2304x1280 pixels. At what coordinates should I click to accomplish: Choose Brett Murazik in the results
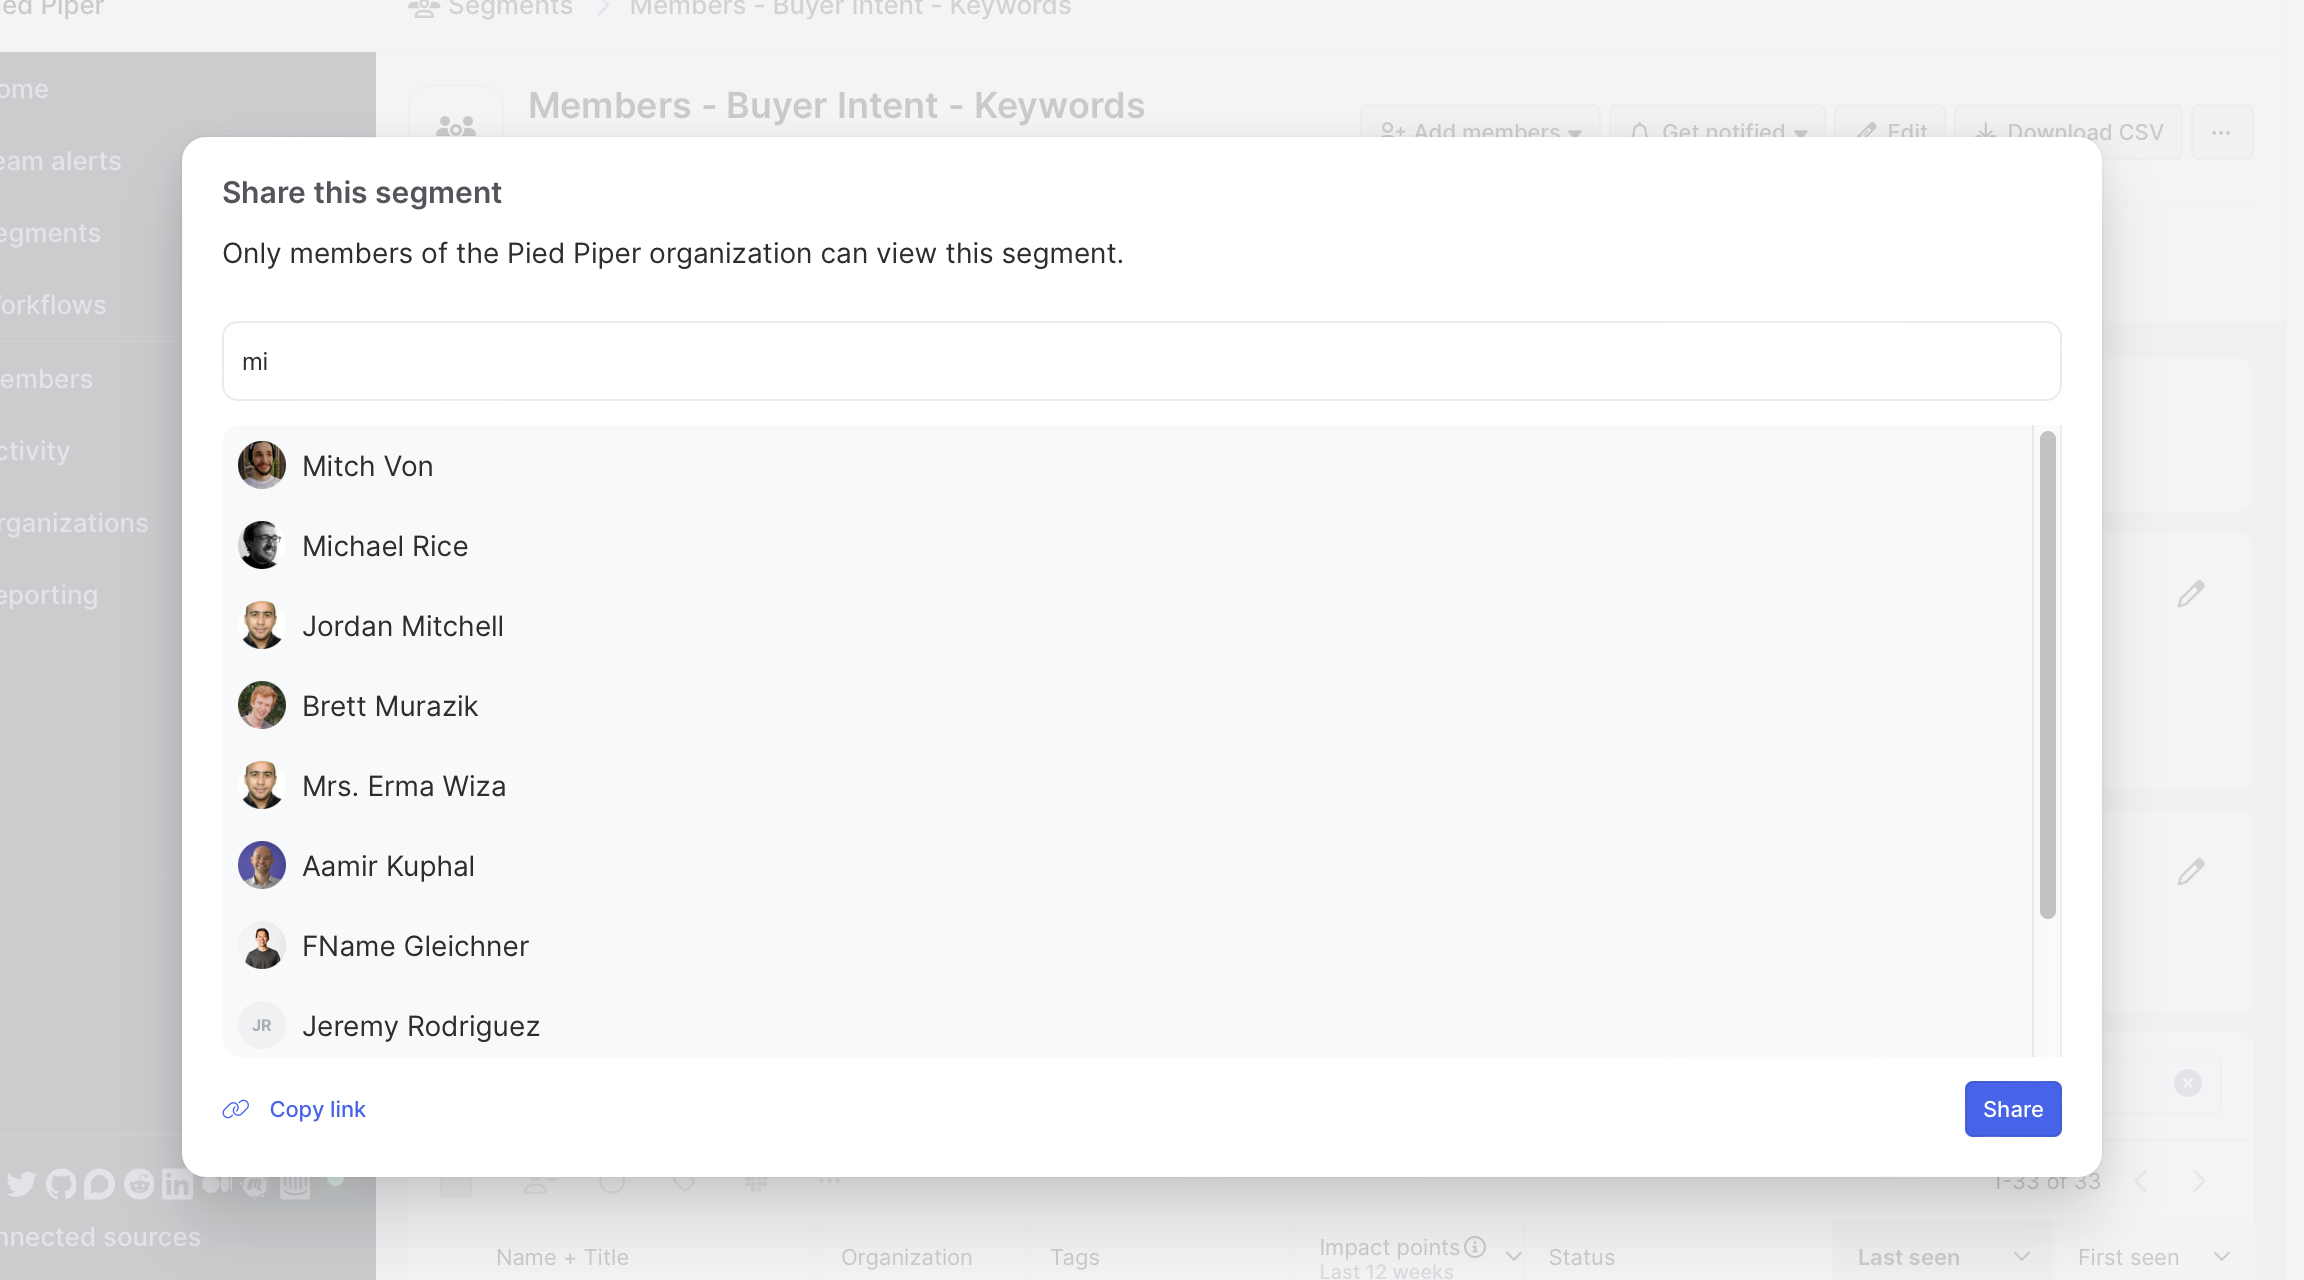pyautogui.click(x=390, y=706)
